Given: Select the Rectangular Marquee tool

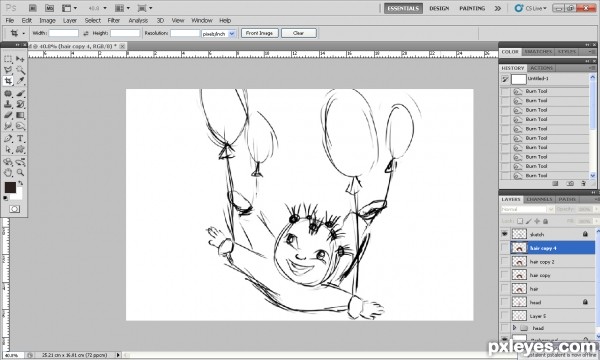Looking at the screenshot, I should point(8,59).
